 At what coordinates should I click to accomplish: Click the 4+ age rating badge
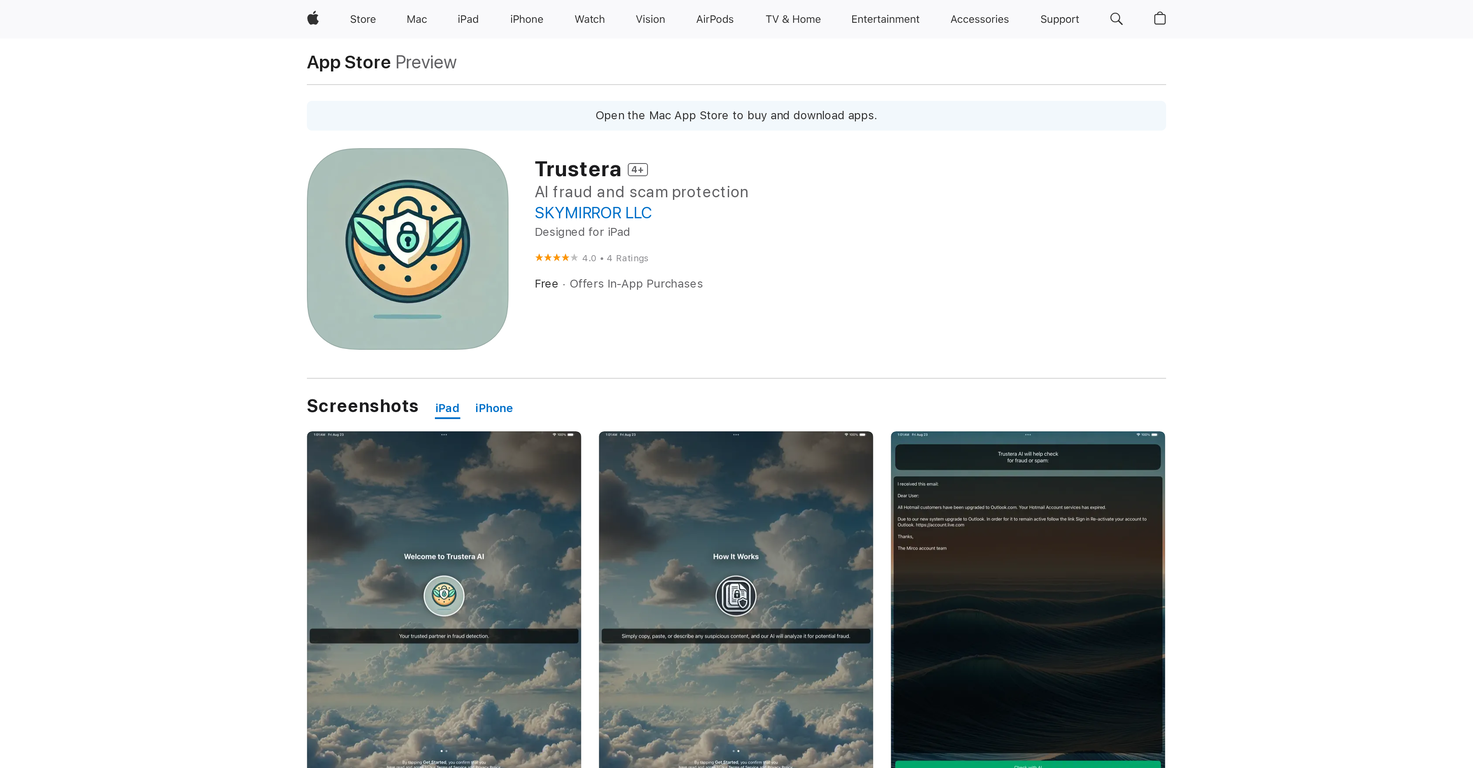coord(637,169)
